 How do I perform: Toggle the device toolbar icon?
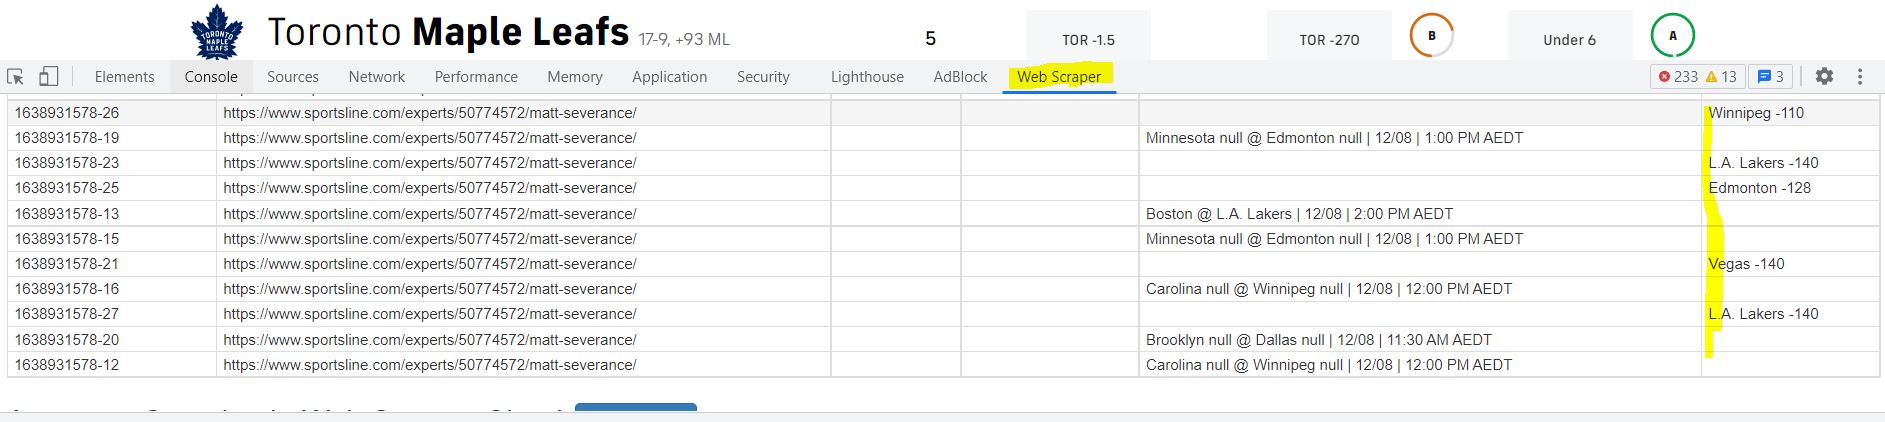[48, 76]
